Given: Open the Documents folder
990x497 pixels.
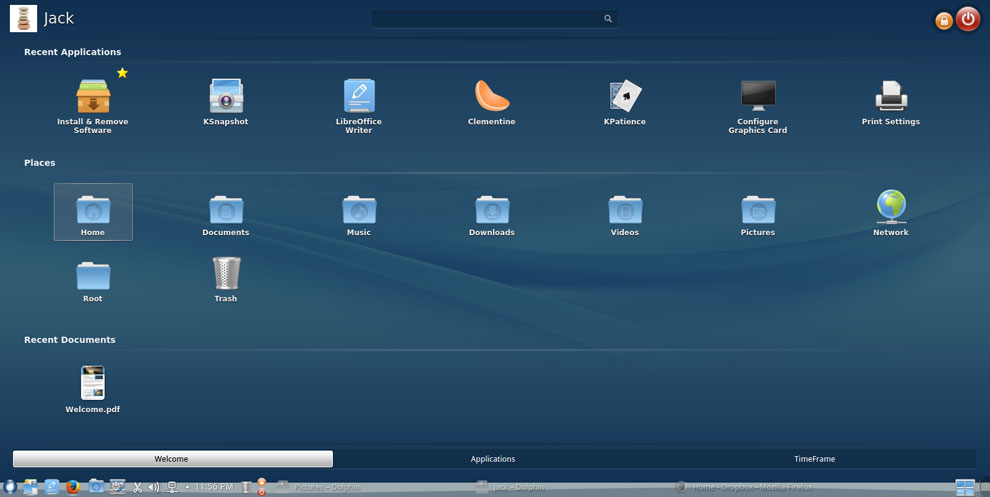Looking at the screenshot, I should [226, 215].
